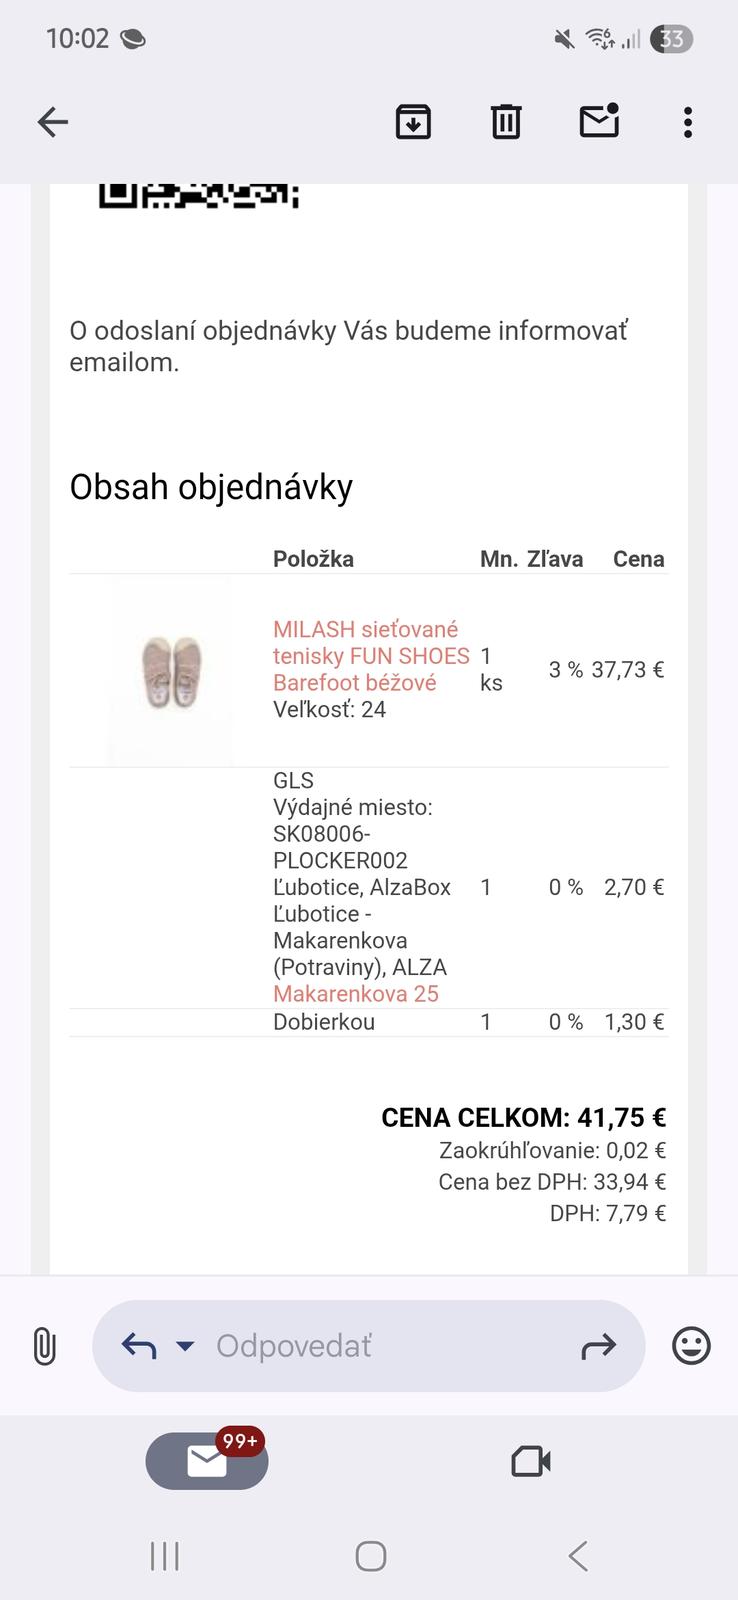The width and height of the screenshot is (738, 1600).
Task: Tap the QR code image
Action: point(198,196)
